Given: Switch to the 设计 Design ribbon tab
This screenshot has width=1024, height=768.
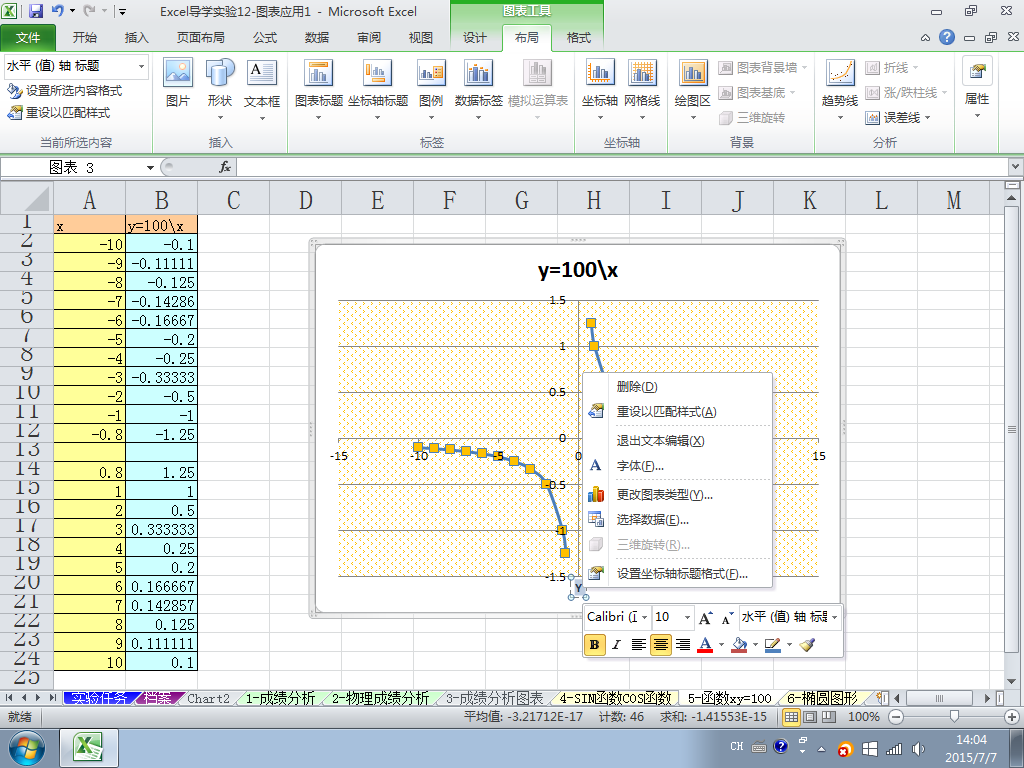Looking at the screenshot, I should tap(475, 38).
